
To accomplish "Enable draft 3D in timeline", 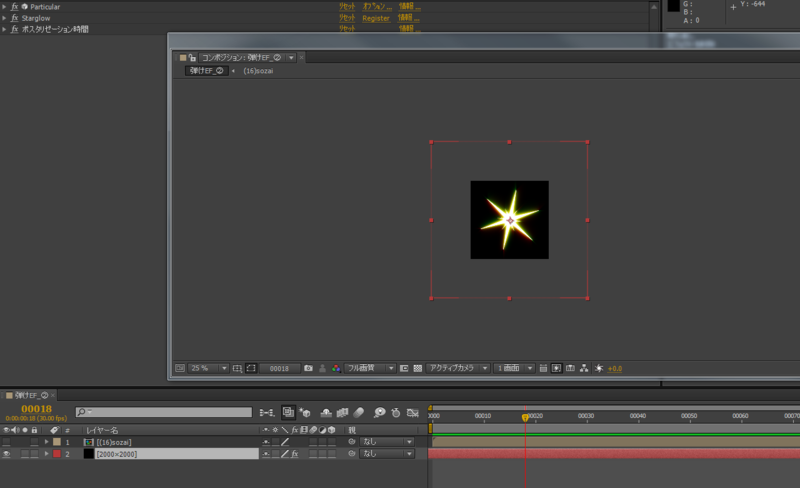I will point(305,412).
